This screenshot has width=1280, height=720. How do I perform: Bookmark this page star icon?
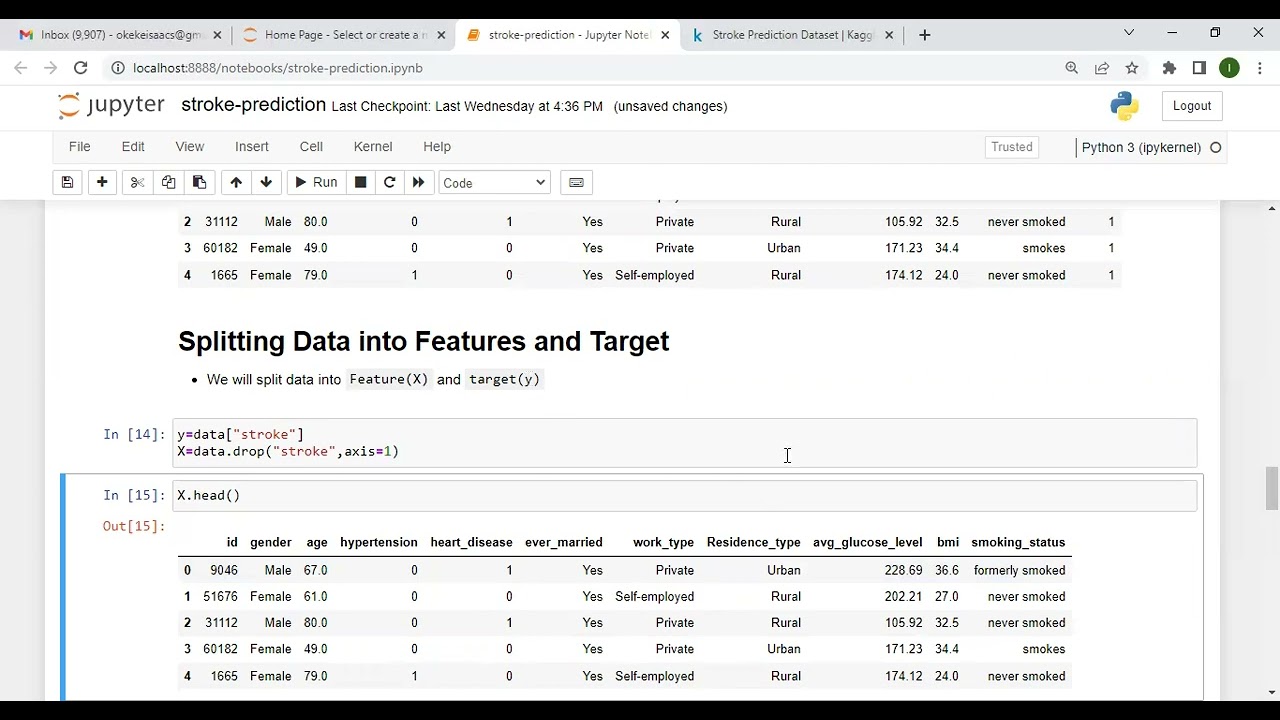coord(1132,68)
